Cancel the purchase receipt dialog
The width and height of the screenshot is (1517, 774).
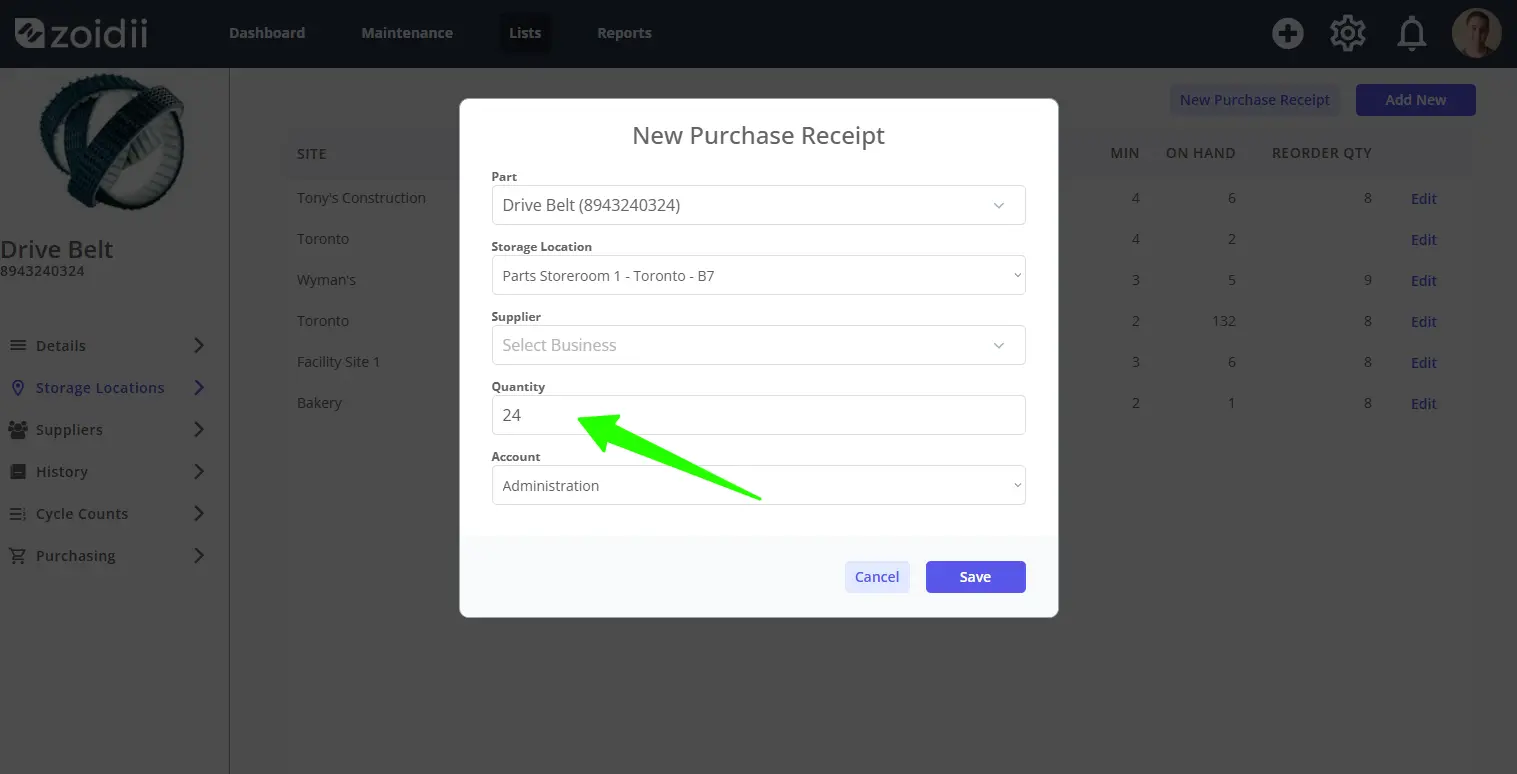(877, 577)
